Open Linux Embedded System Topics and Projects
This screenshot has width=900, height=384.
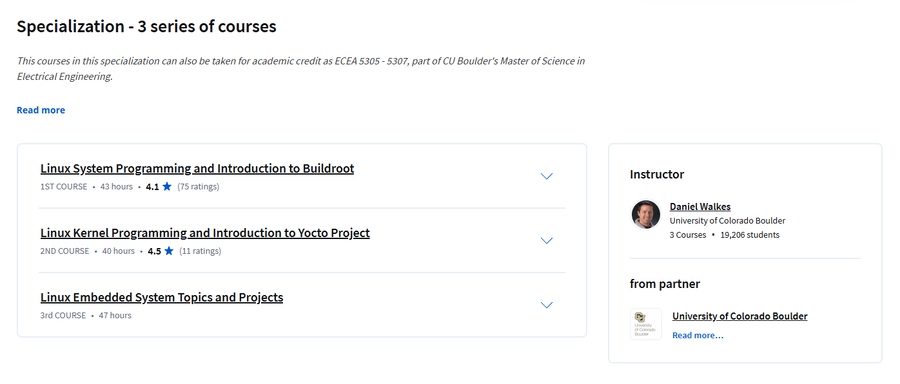pos(161,297)
